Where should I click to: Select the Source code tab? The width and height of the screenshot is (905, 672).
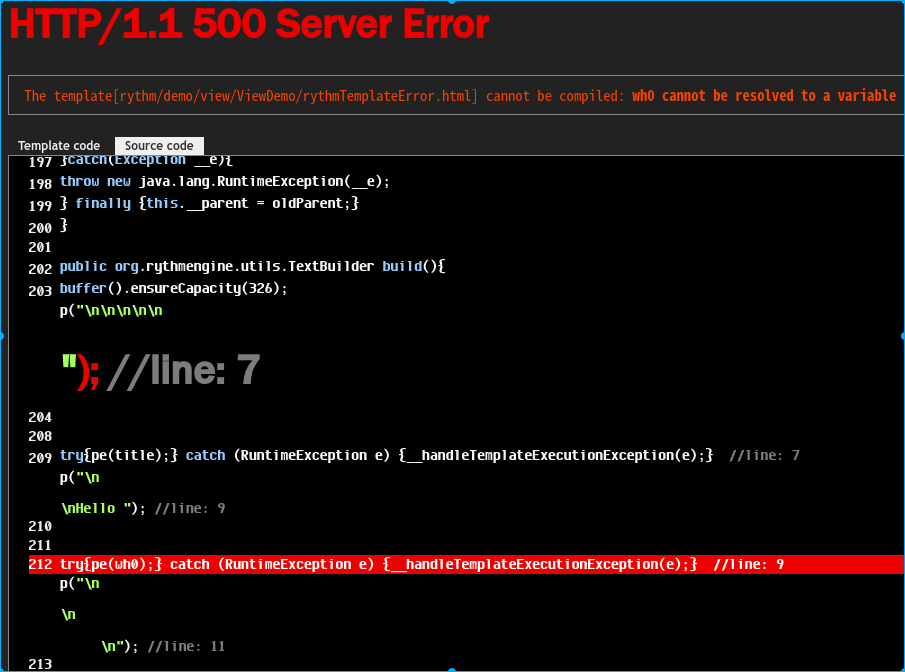[x=158, y=145]
